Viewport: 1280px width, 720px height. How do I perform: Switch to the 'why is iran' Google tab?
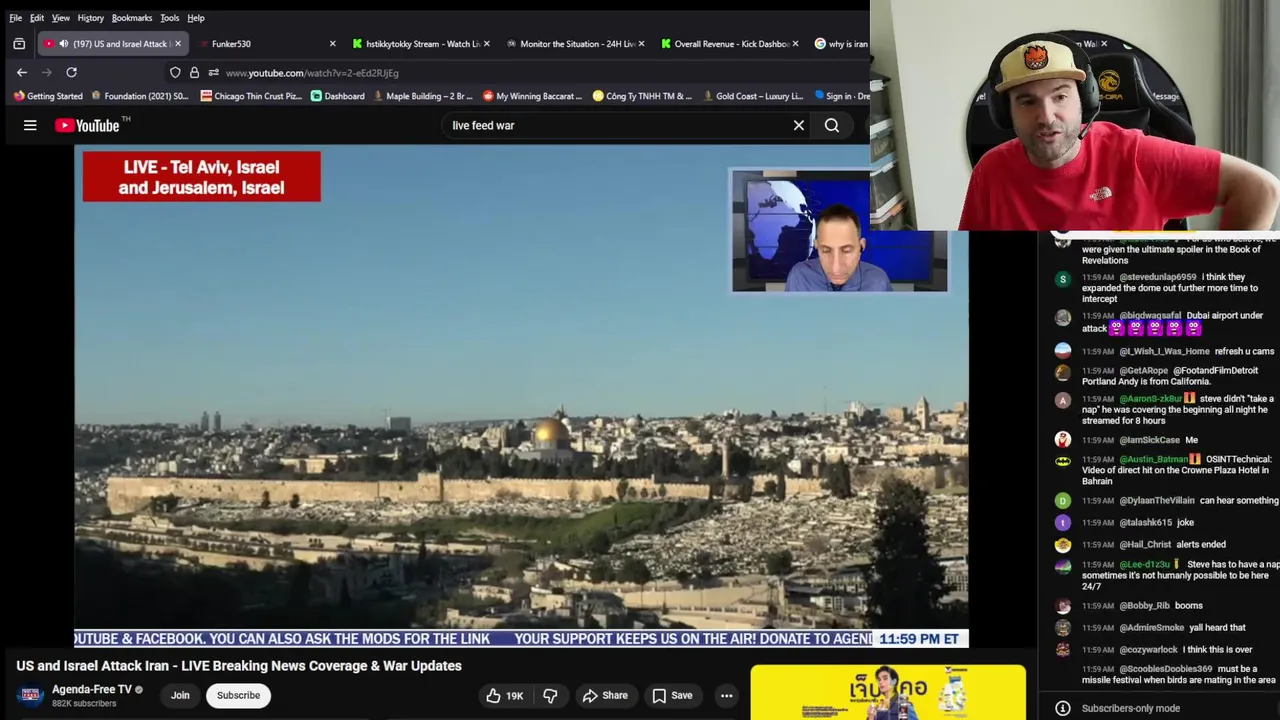coord(840,44)
